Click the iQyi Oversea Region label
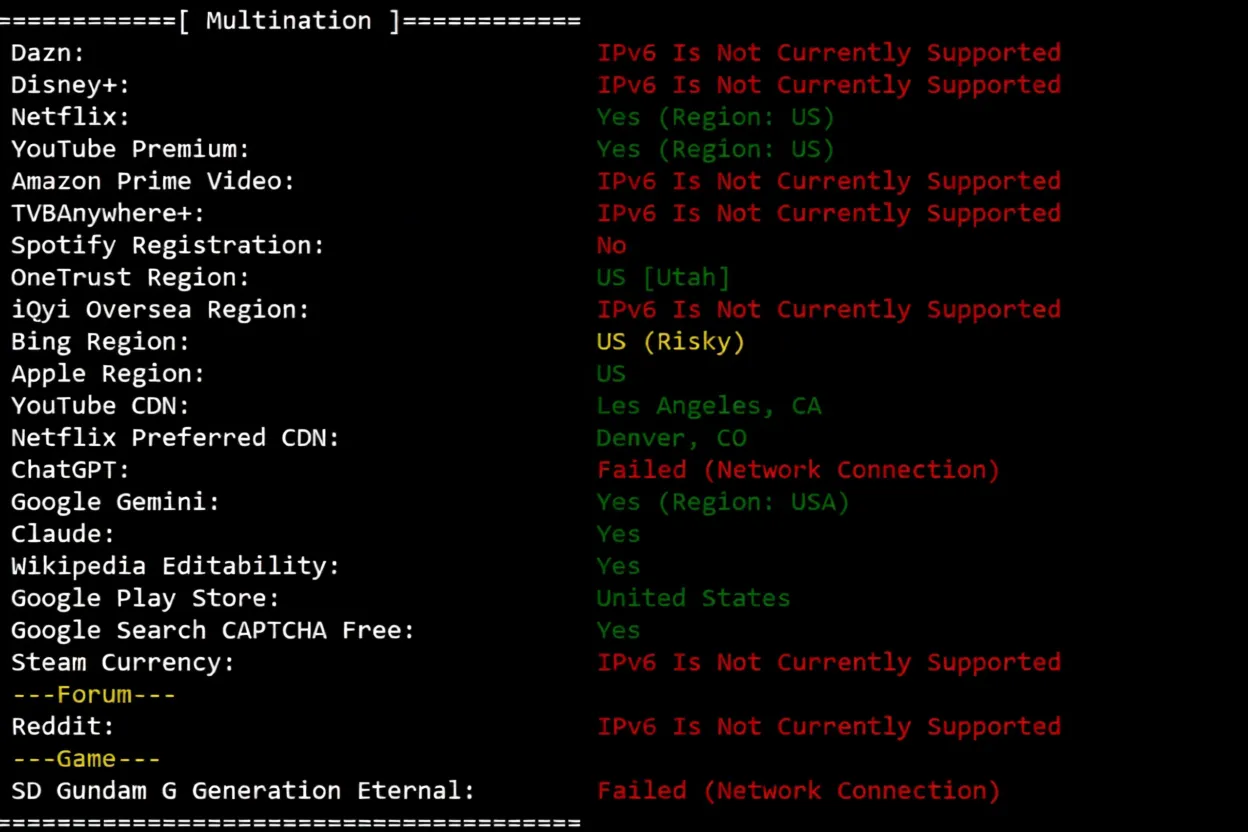Viewport: 1248px width, 832px height. 160,309
